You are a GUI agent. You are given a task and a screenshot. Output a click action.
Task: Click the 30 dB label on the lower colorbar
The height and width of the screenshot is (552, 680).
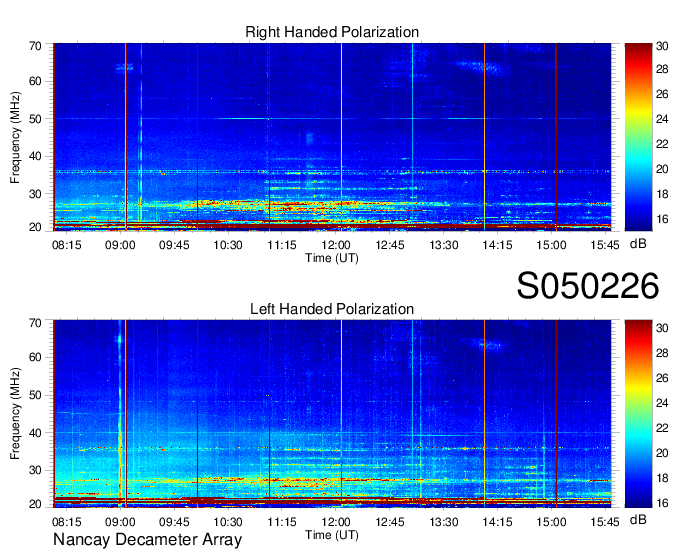(x=662, y=328)
